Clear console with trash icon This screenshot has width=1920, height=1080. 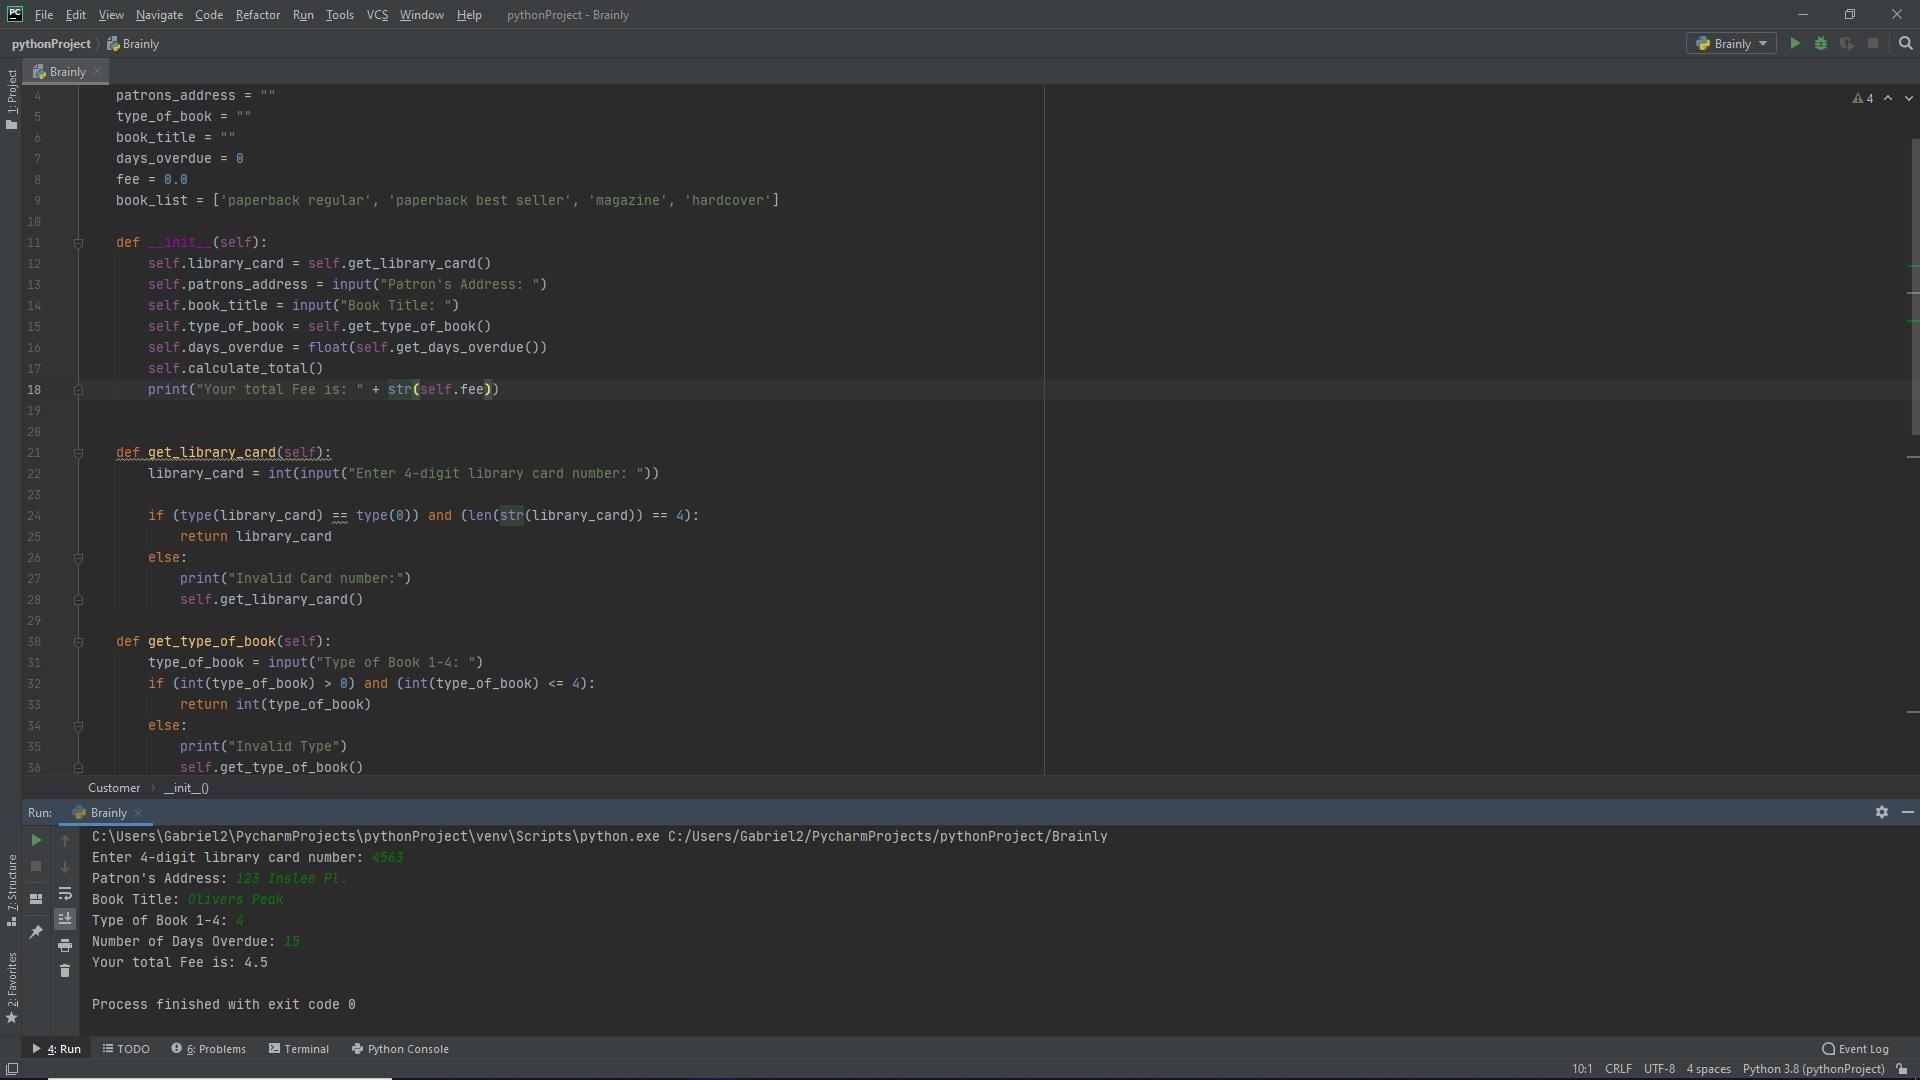click(x=65, y=971)
